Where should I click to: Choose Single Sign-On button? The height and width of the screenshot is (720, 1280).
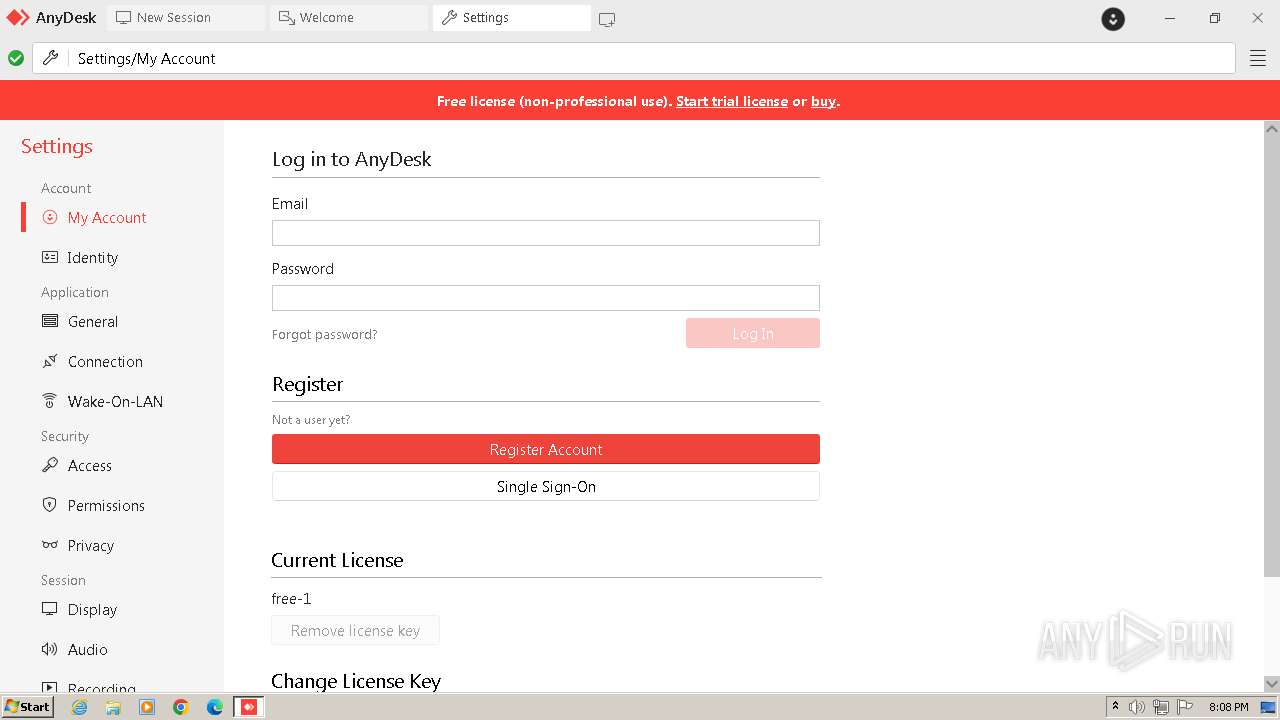click(546, 486)
